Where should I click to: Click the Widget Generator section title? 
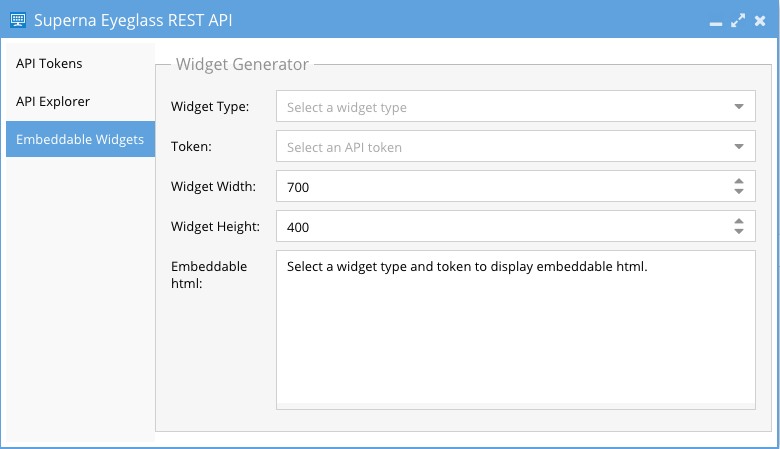(242, 64)
